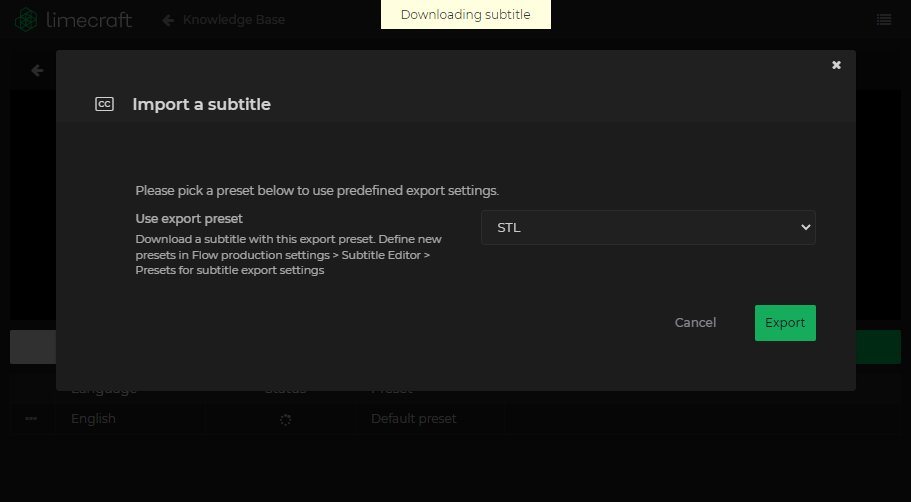Click the Import a subtitle heading
Viewport: 911px width, 502px height.
[x=202, y=105]
